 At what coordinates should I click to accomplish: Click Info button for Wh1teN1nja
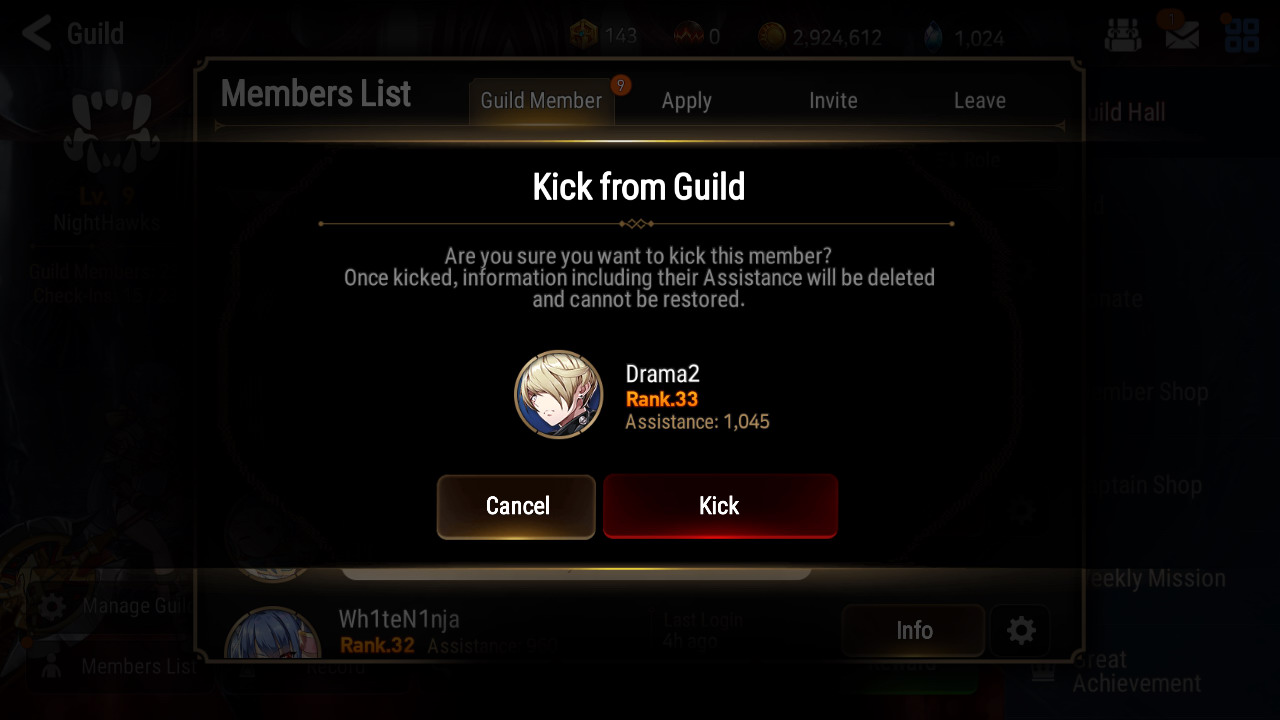coord(913,631)
